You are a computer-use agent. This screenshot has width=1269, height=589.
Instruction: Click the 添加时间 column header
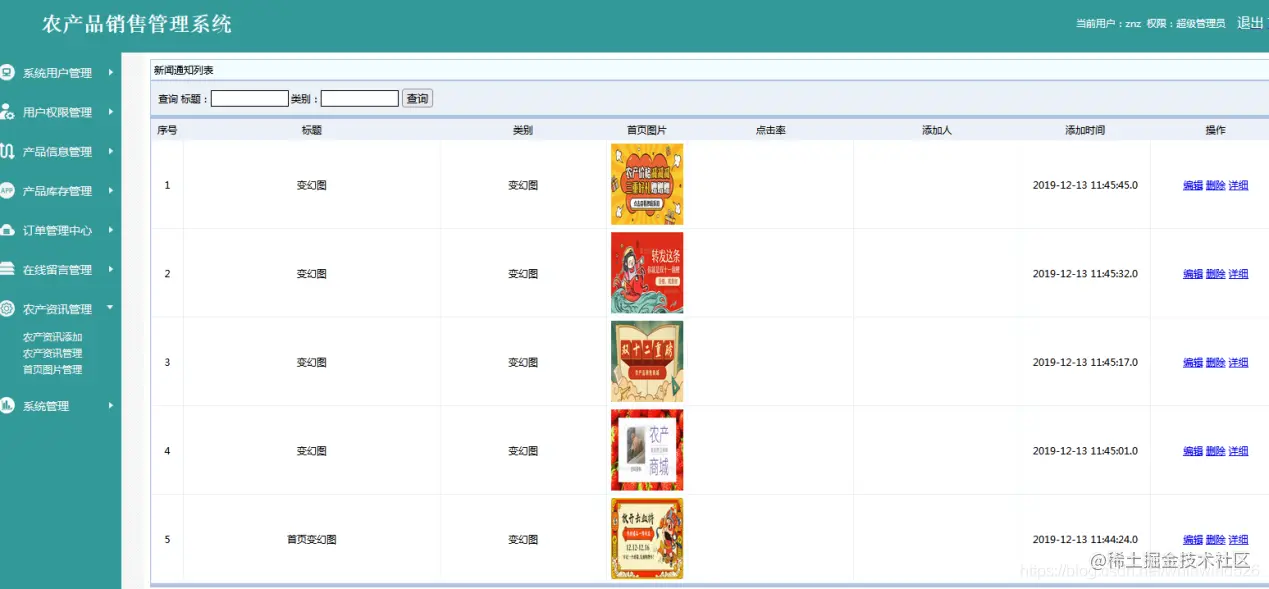[1085, 130]
